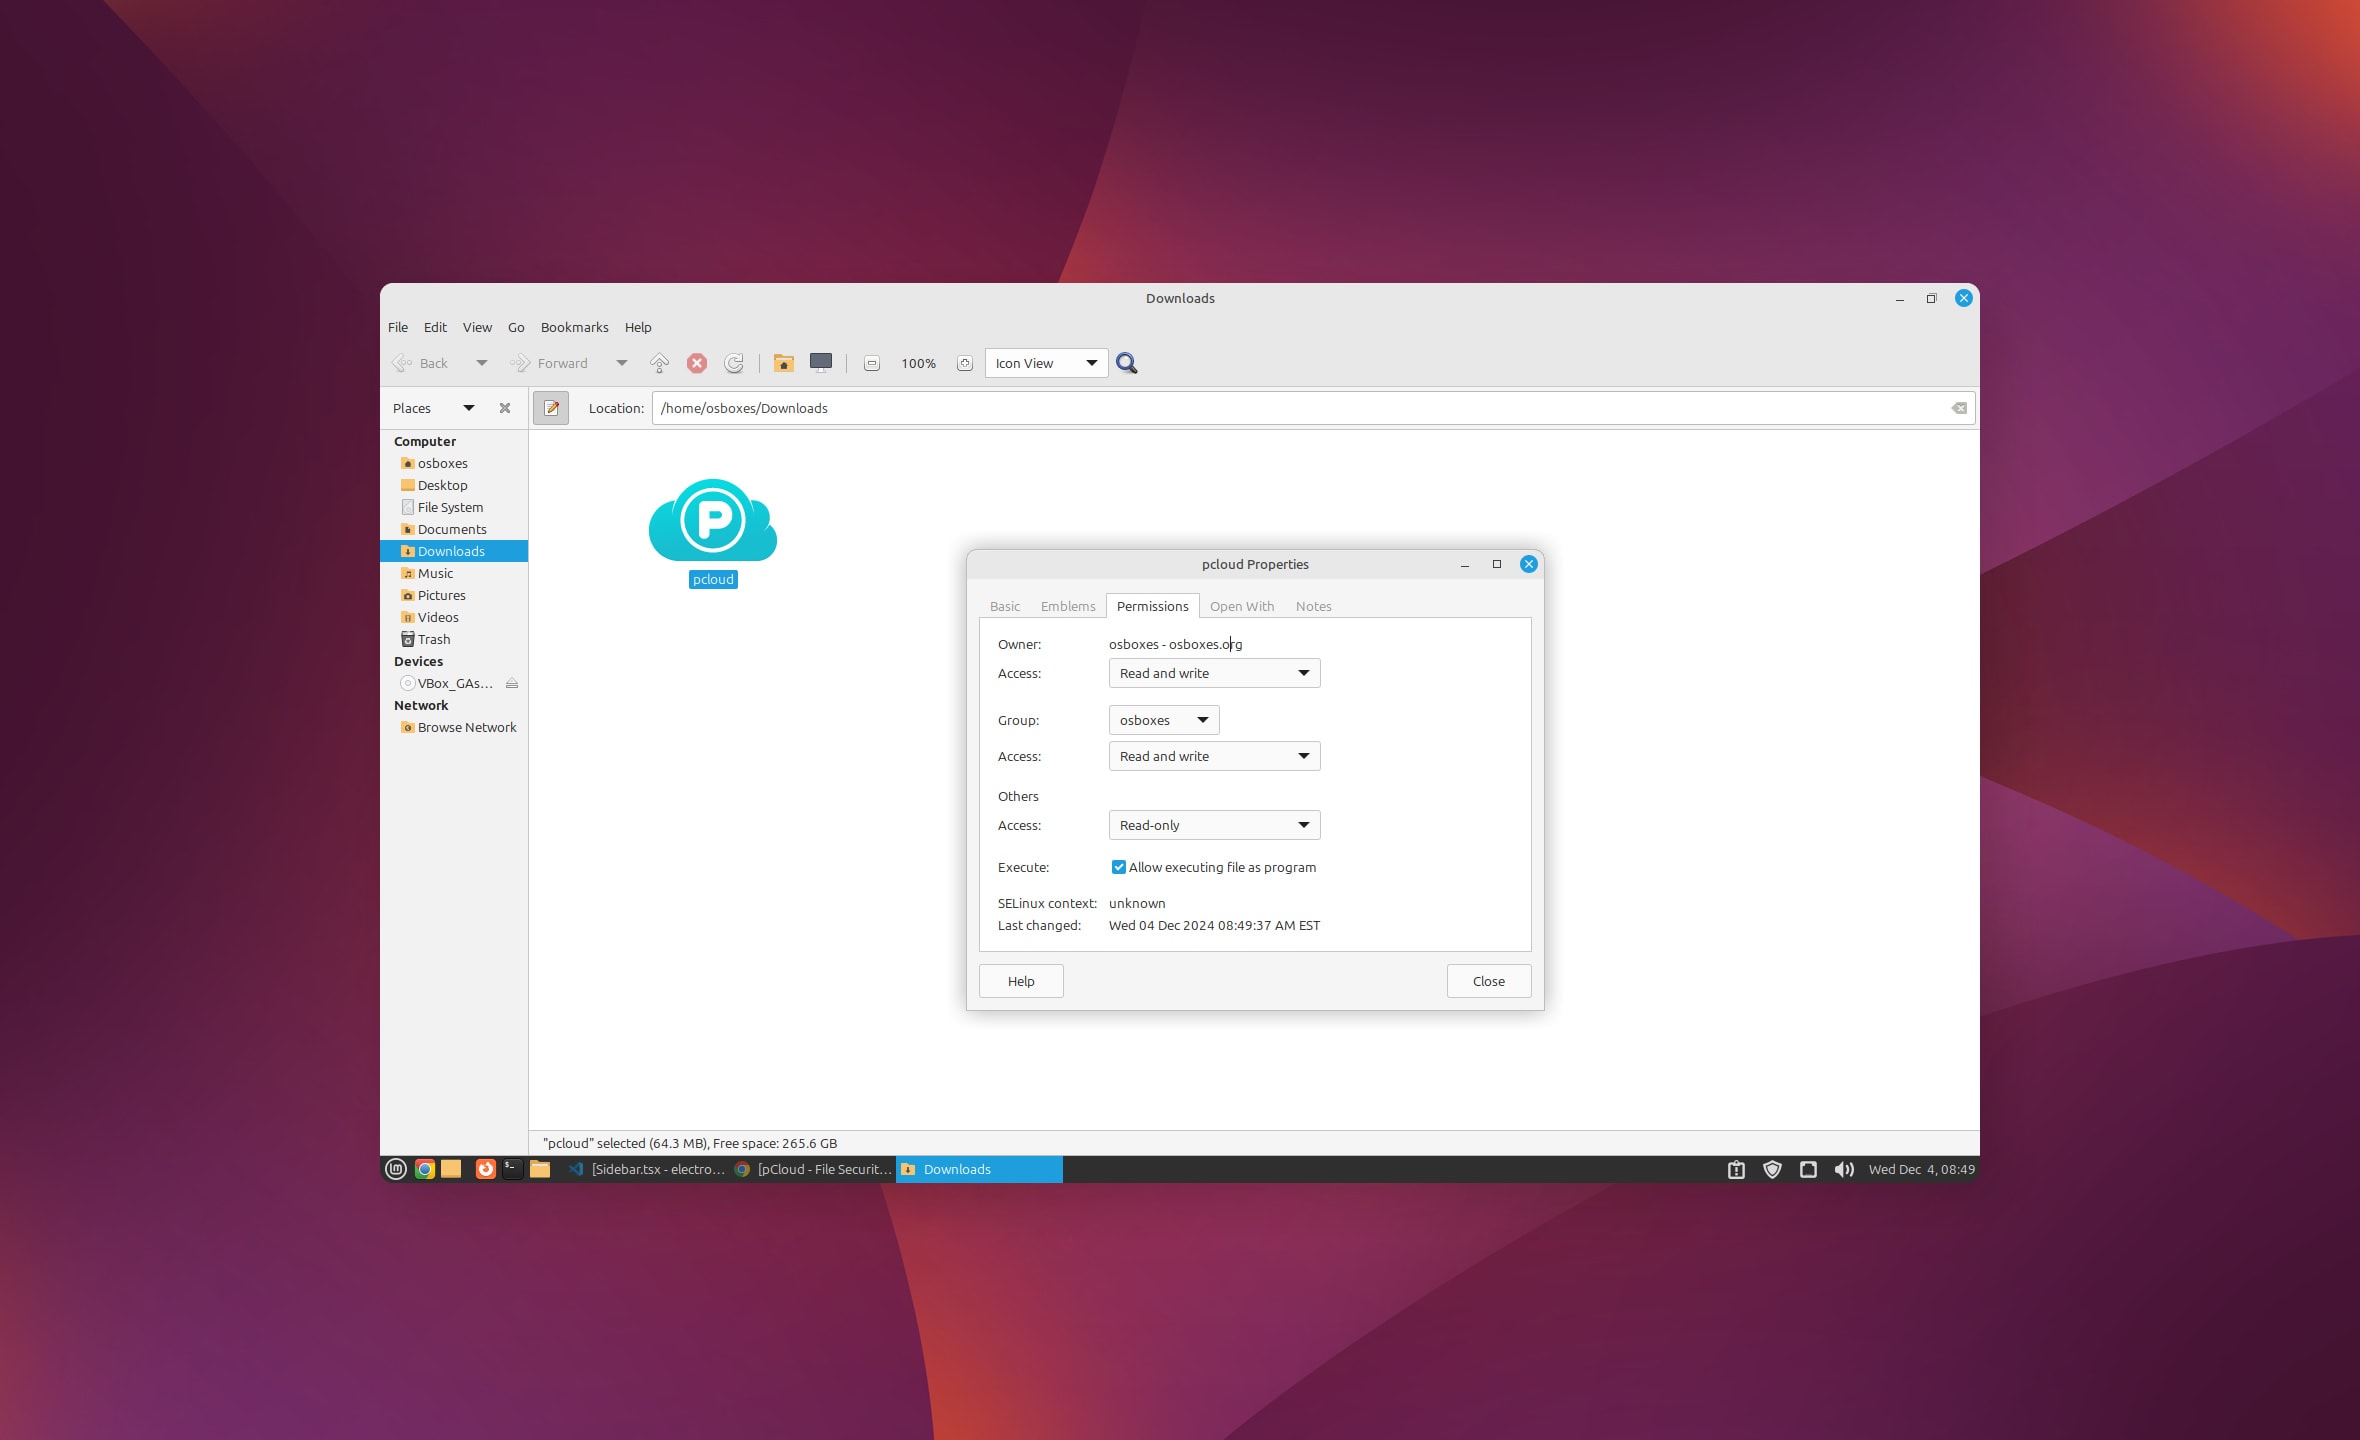
Task: Switch to the Open With tab
Action: click(x=1241, y=606)
